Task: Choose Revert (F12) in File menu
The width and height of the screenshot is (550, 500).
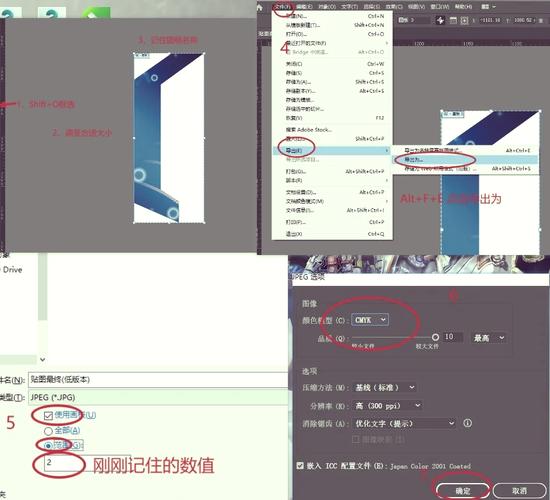Action: [333, 118]
